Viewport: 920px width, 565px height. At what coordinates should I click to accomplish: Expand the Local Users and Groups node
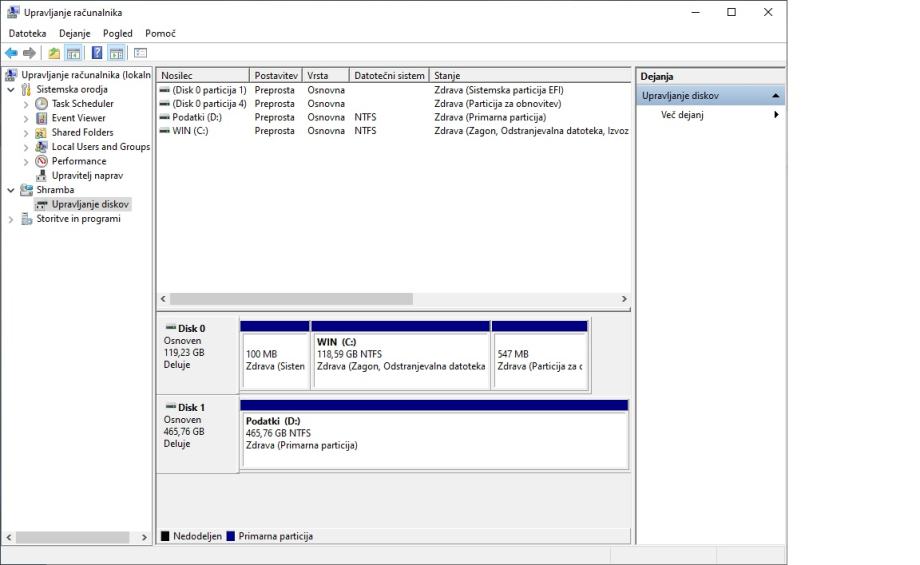25,147
